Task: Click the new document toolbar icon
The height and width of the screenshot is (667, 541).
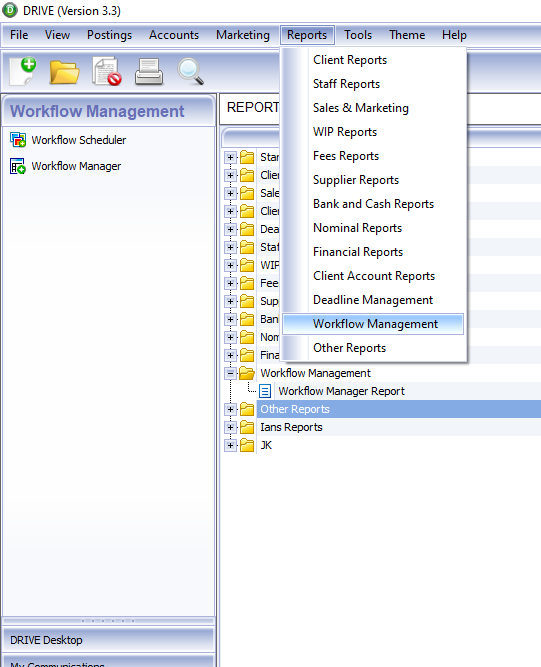Action: click(23, 71)
